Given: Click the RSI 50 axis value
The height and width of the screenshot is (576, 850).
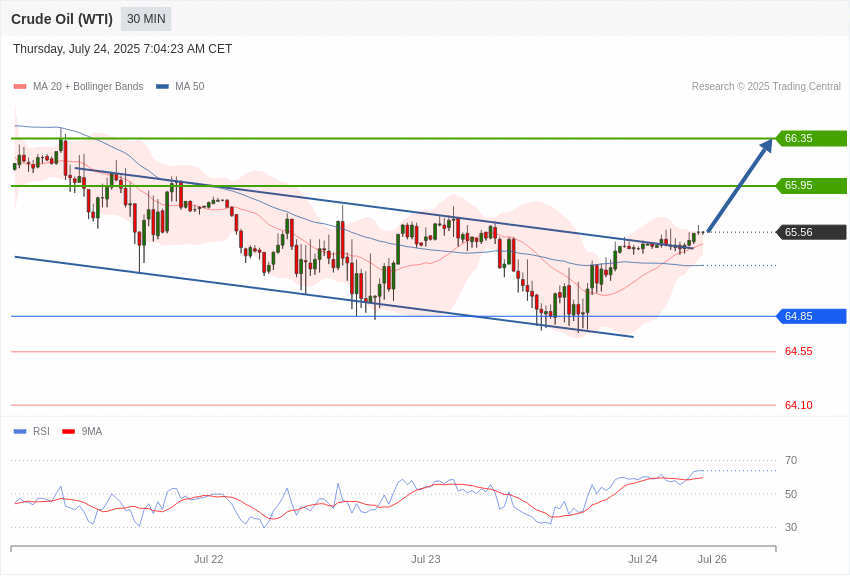Looking at the screenshot, I should tap(791, 494).
